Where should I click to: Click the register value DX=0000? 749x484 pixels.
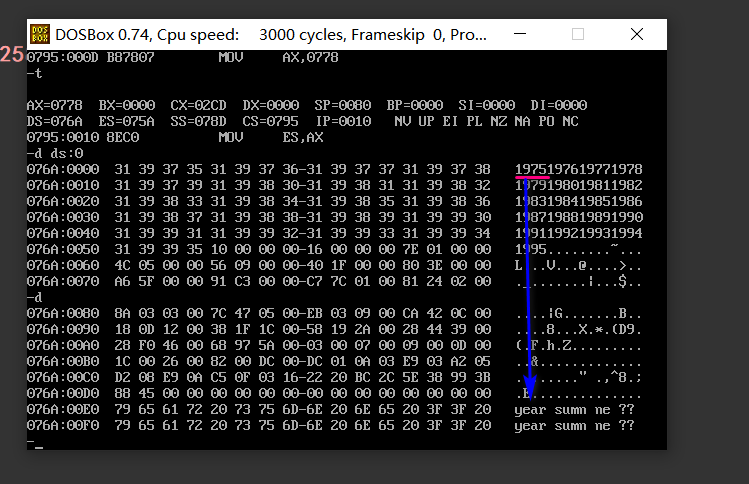[270, 105]
